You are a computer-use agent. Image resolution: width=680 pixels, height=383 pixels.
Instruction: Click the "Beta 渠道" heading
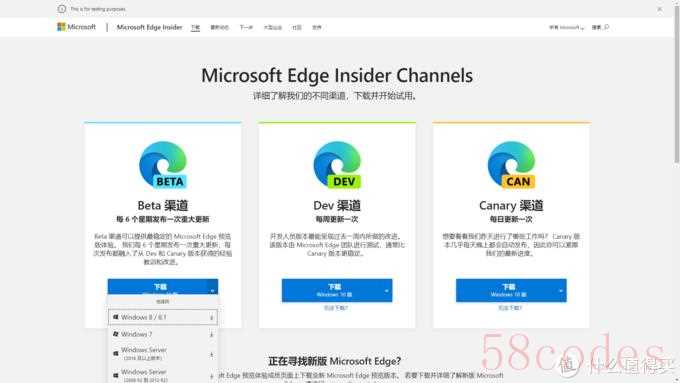click(x=163, y=205)
